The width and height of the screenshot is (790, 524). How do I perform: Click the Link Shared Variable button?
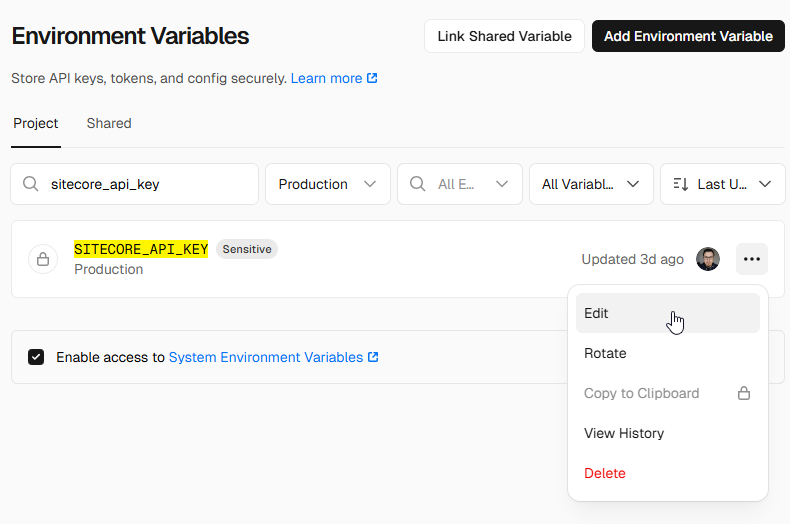[504, 36]
